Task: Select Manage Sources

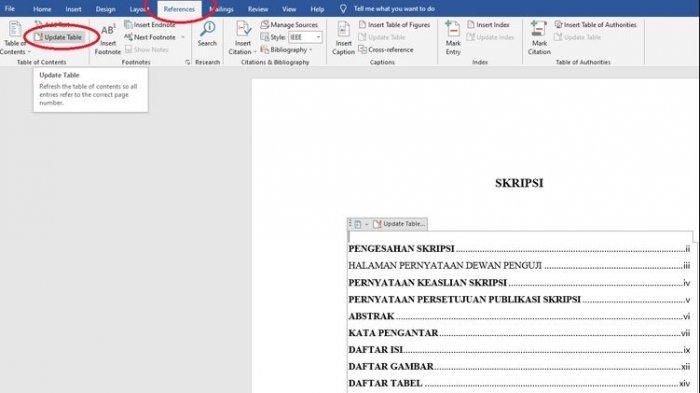Action: pyautogui.click(x=289, y=25)
